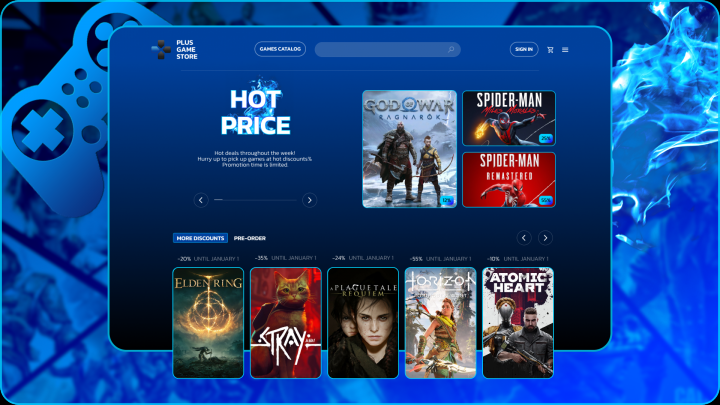Start search with the magnifier icon
This screenshot has width=720, height=405.
[x=451, y=50]
